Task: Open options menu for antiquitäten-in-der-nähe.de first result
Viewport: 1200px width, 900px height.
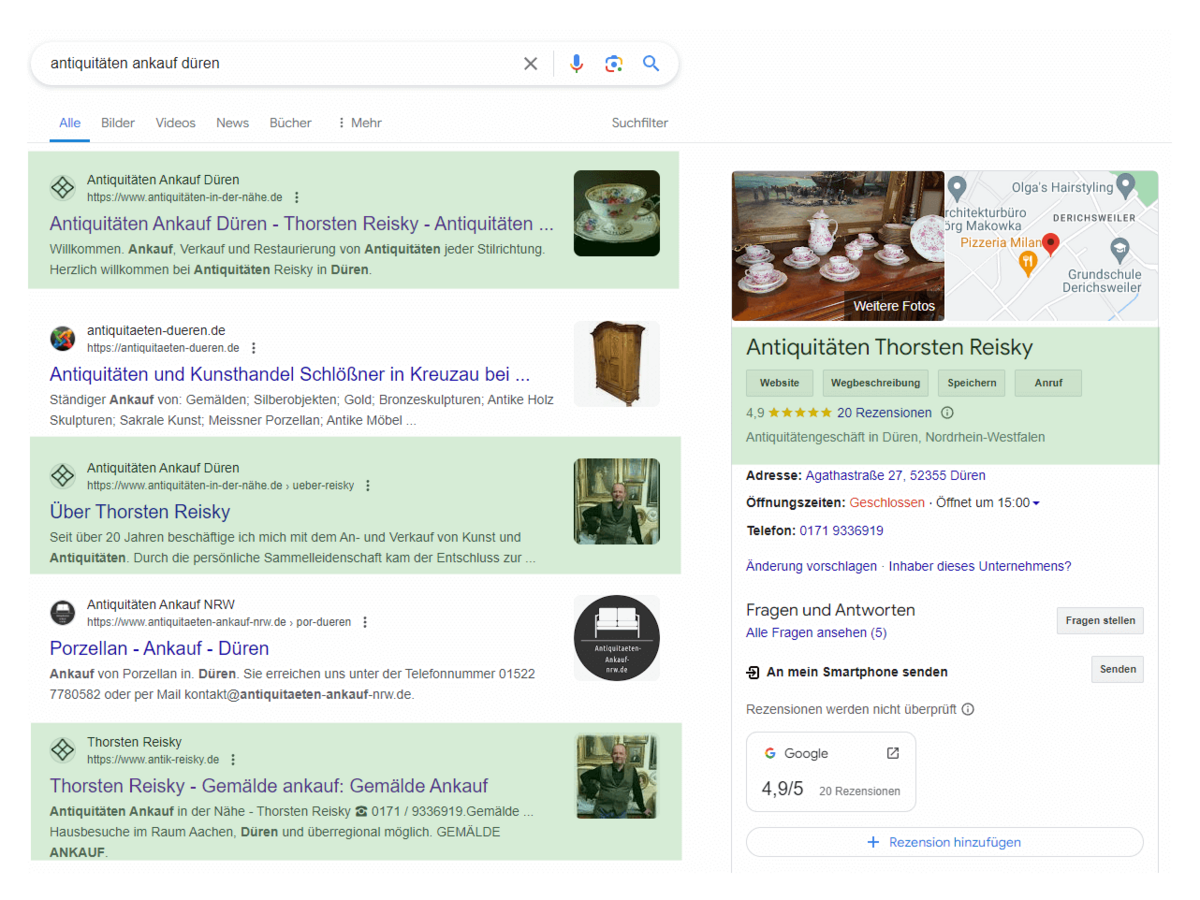Action: click(x=296, y=198)
